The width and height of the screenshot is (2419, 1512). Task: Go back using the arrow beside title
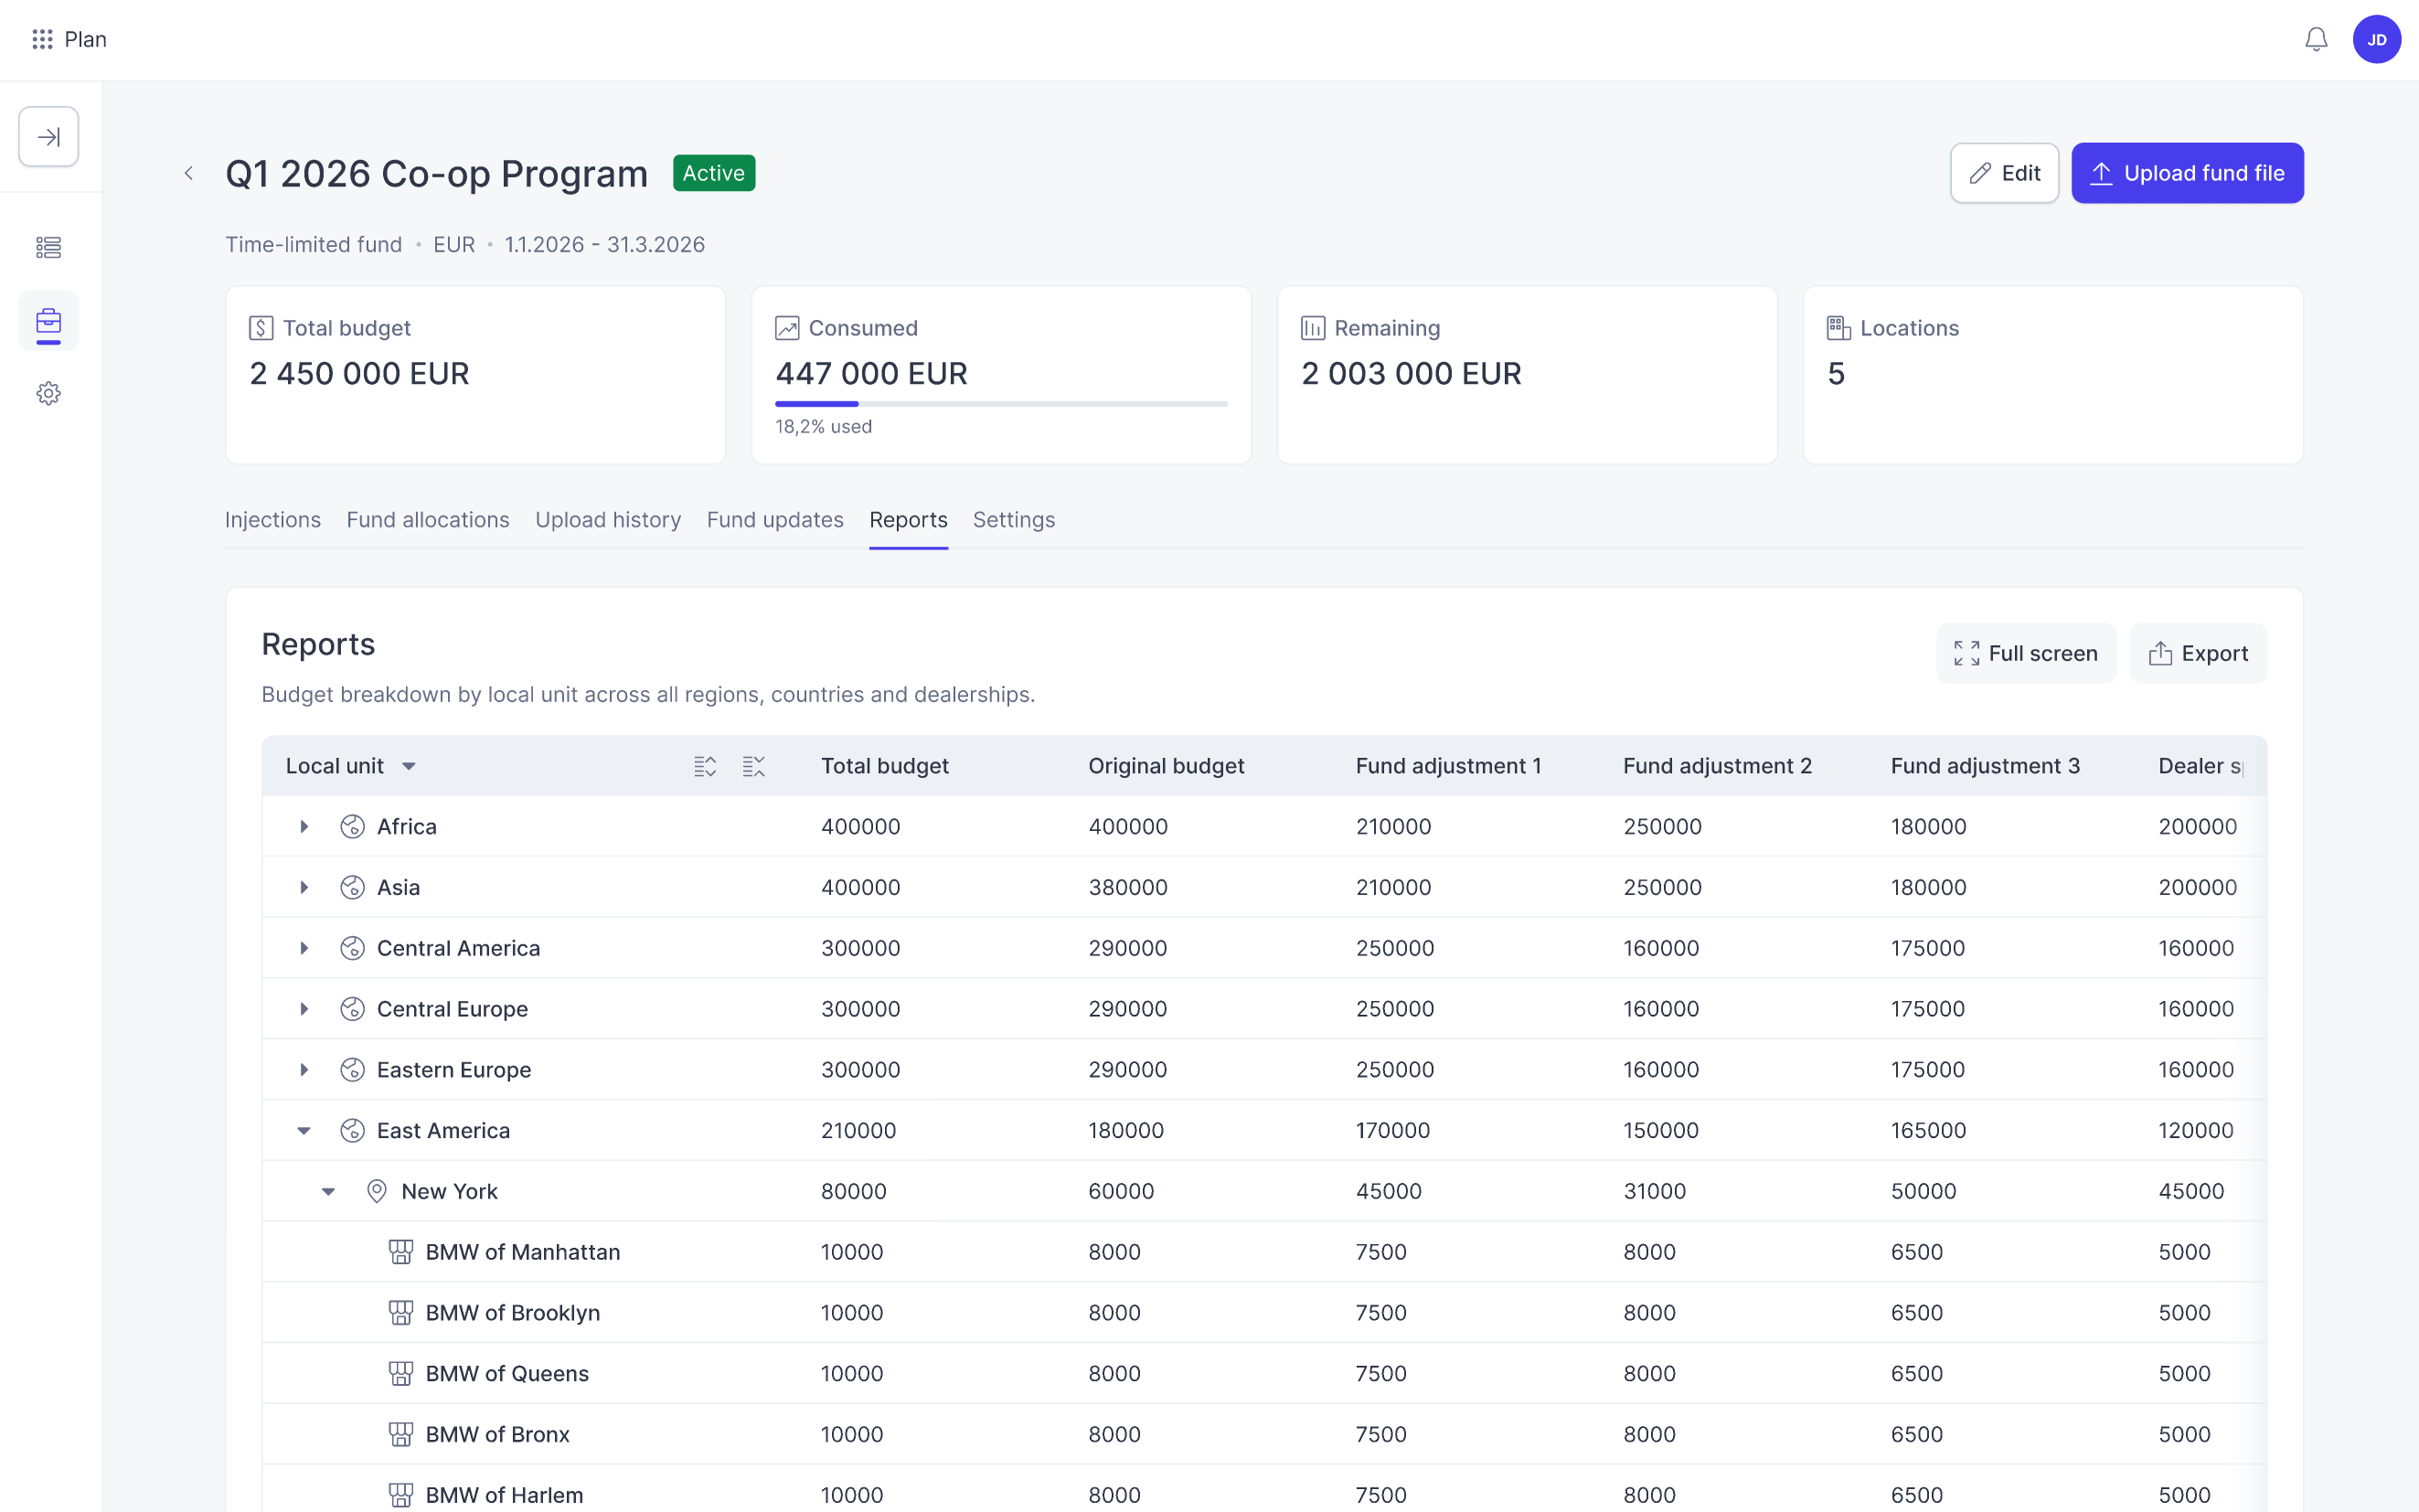click(188, 173)
